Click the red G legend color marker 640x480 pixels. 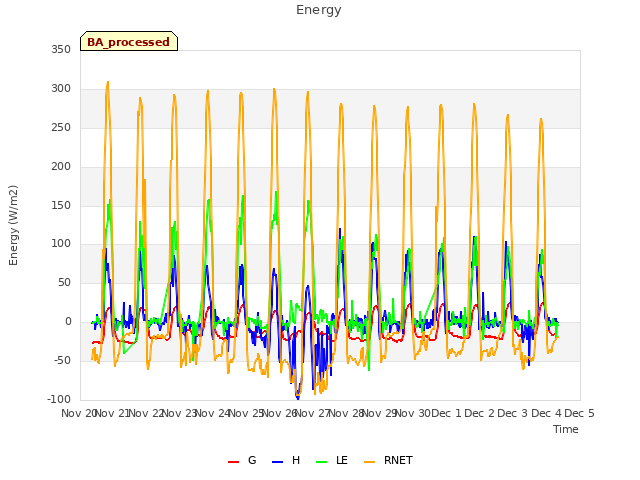(x=233, y=462)
